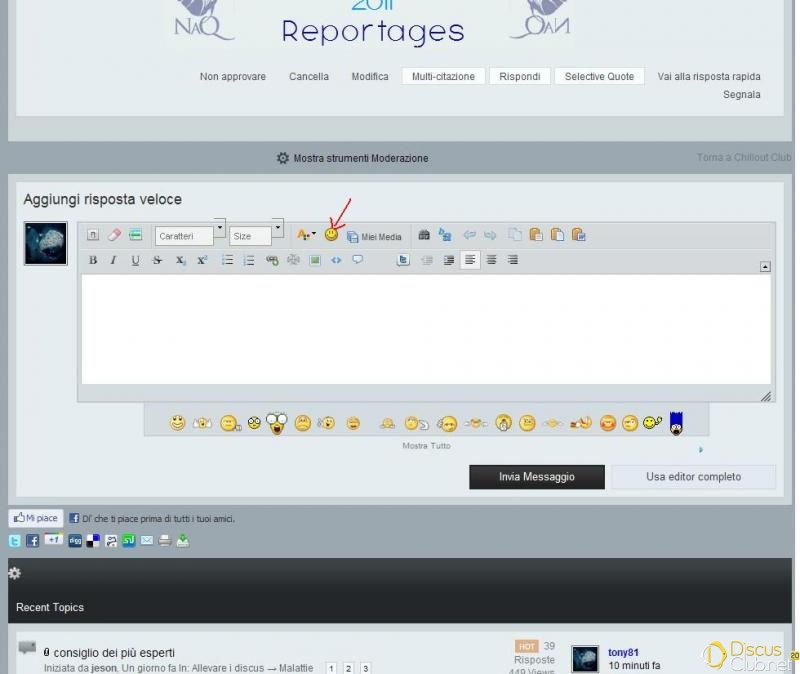Undo the last edit
This screenshot has height=674, width=800.
tap(469, 235)
